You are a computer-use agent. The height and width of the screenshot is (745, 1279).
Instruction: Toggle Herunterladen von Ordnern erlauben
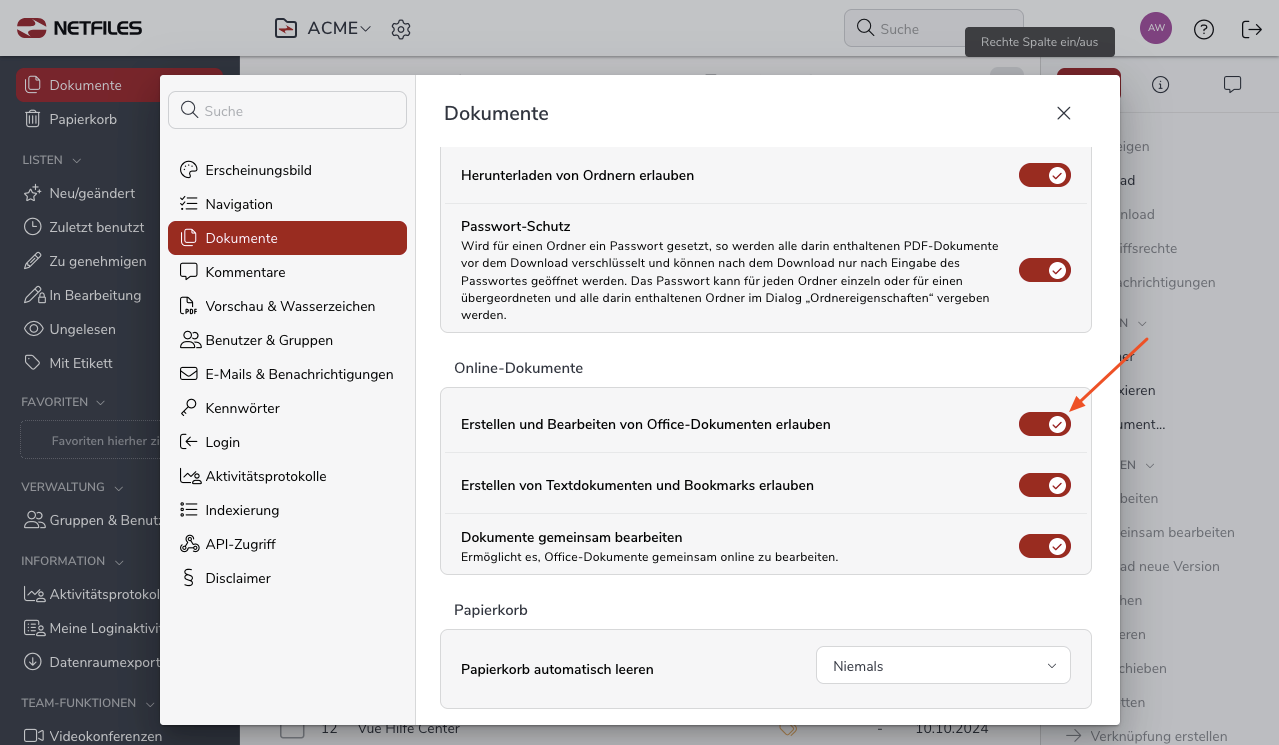coord(1044,175)
